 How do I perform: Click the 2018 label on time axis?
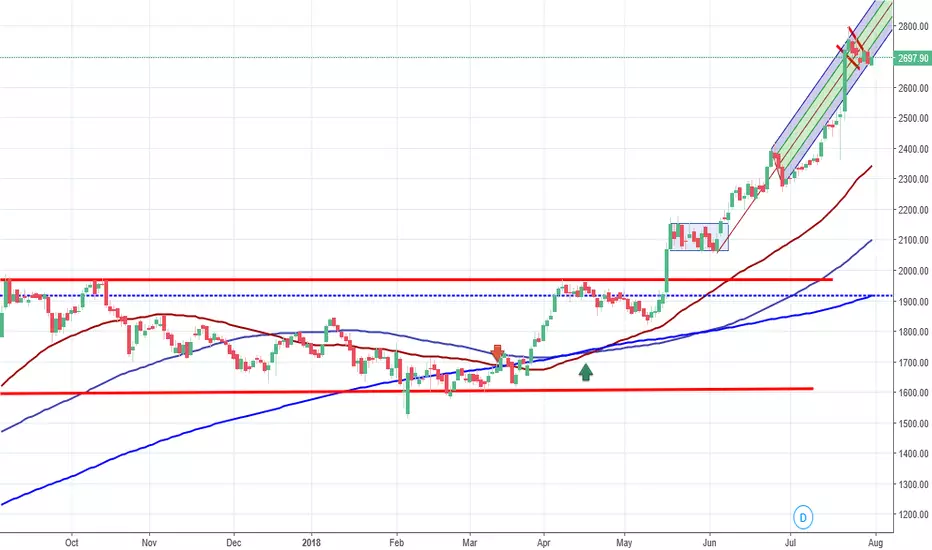click(x=311, y=543)
